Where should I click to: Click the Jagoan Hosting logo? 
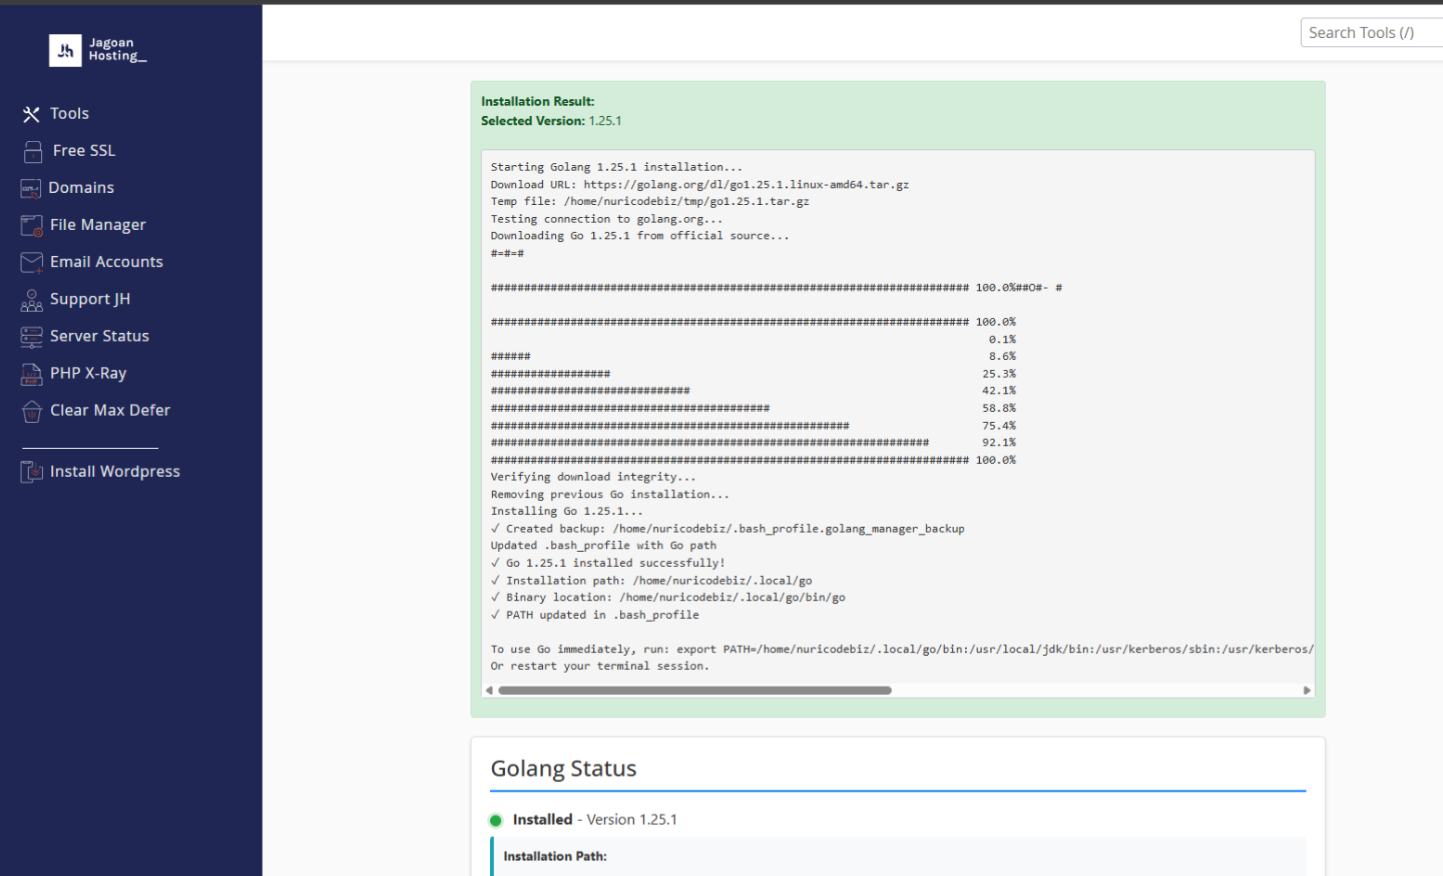[x=98, y=50]
